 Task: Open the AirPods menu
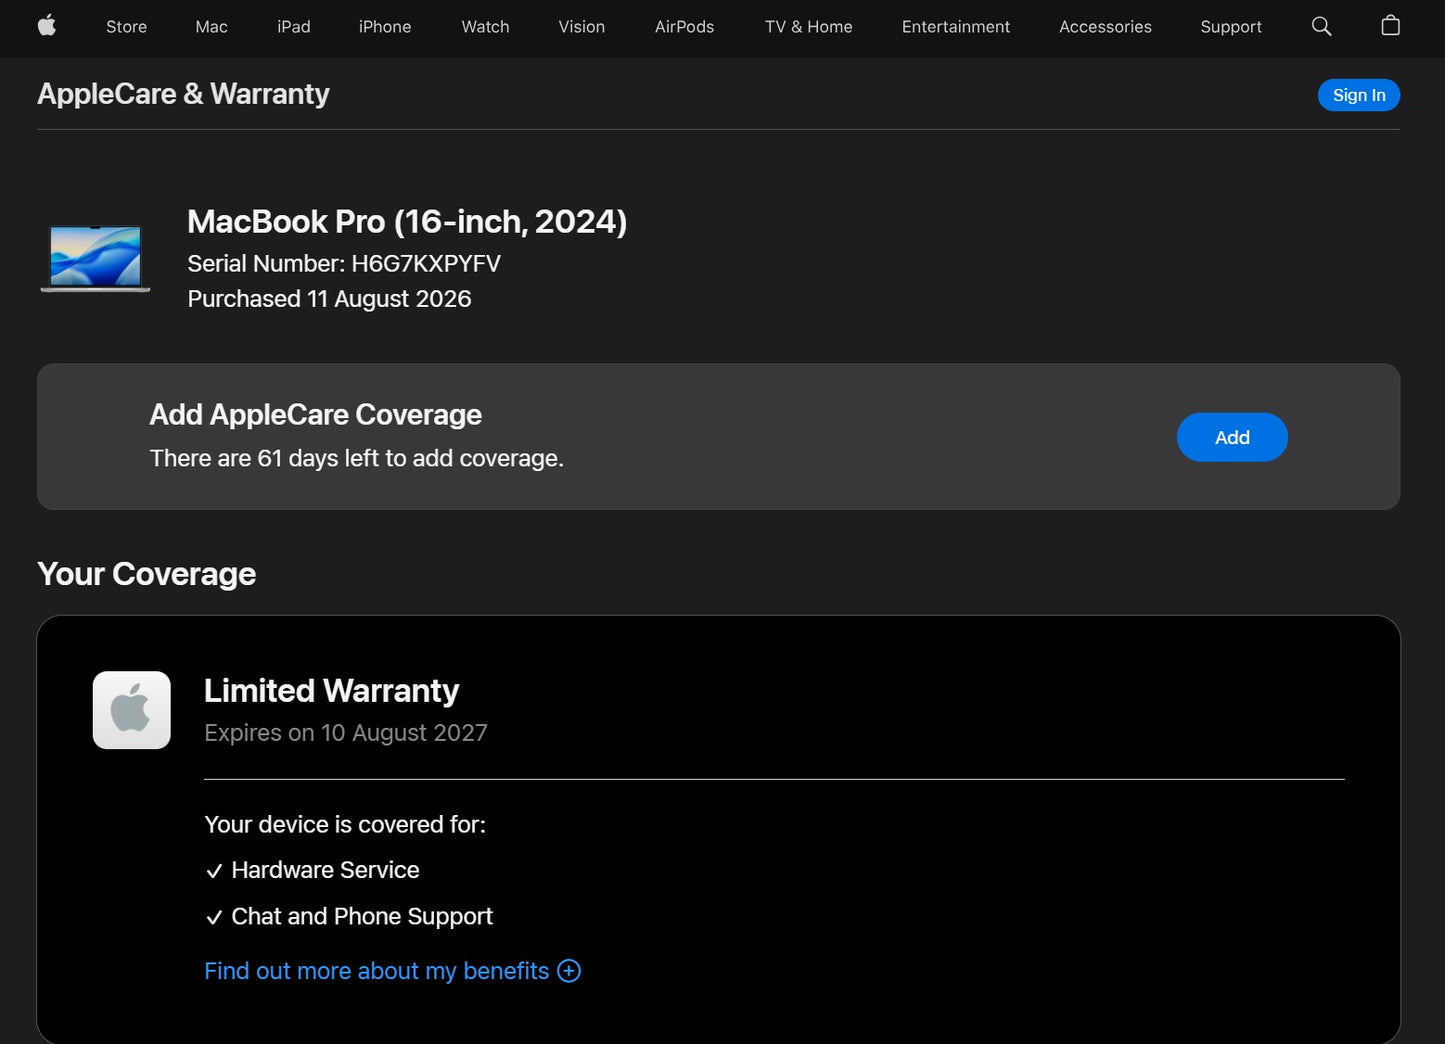(685, 27)
